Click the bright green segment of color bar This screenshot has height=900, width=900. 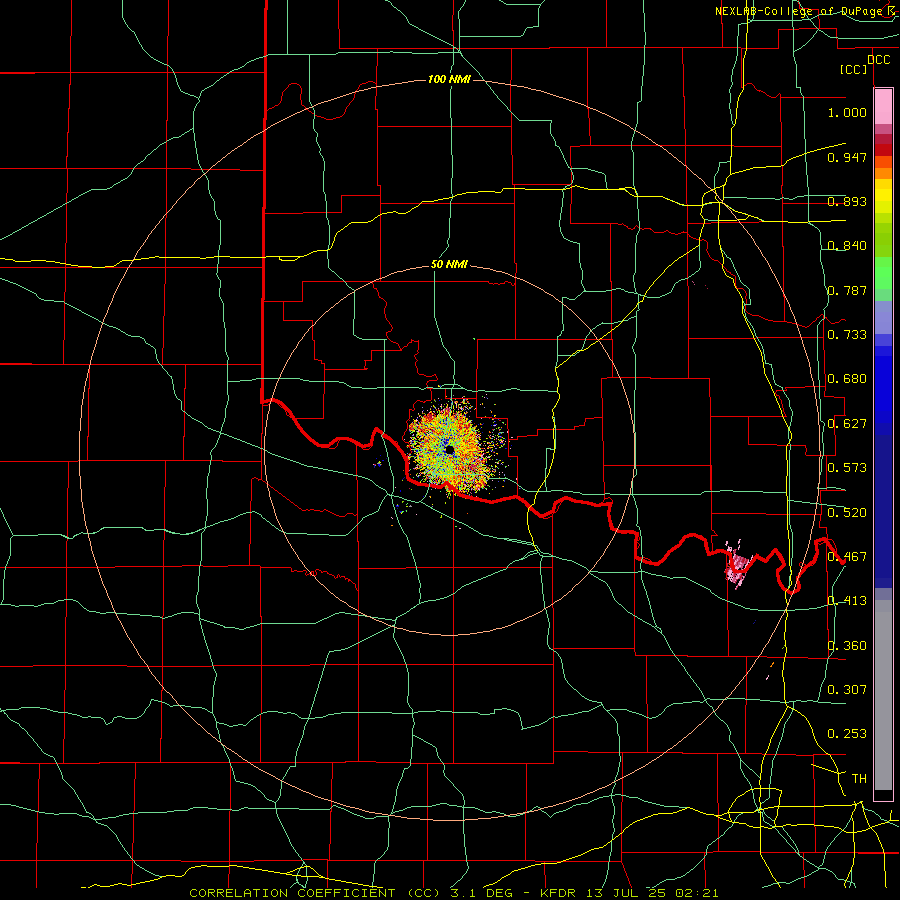[x=883, y=274]
